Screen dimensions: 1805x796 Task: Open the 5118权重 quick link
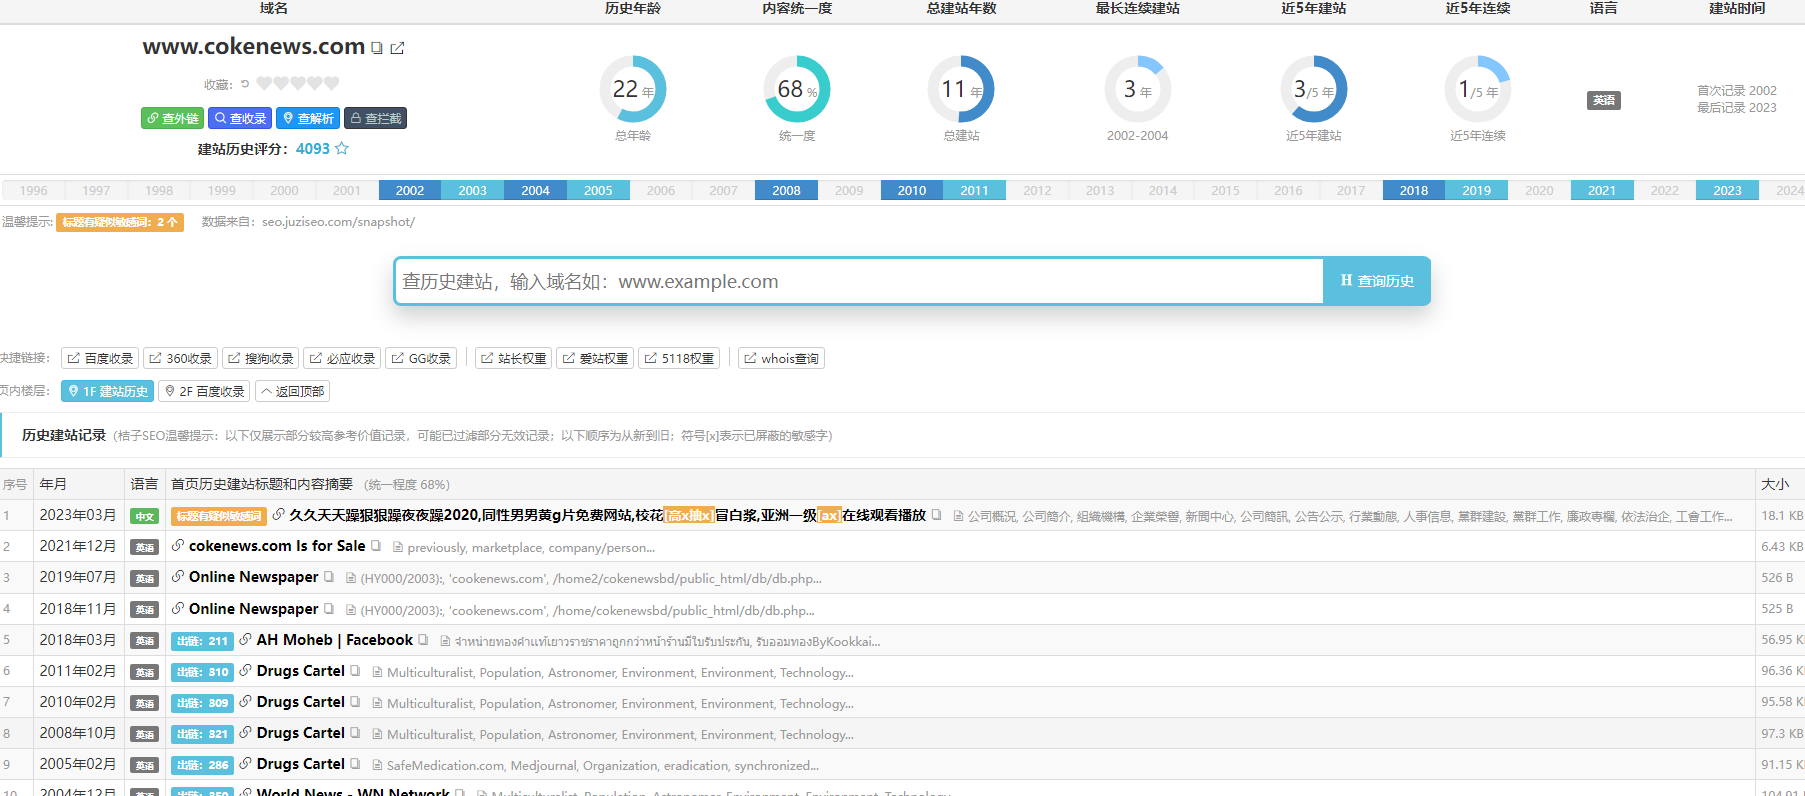click(x=679, y=358)
